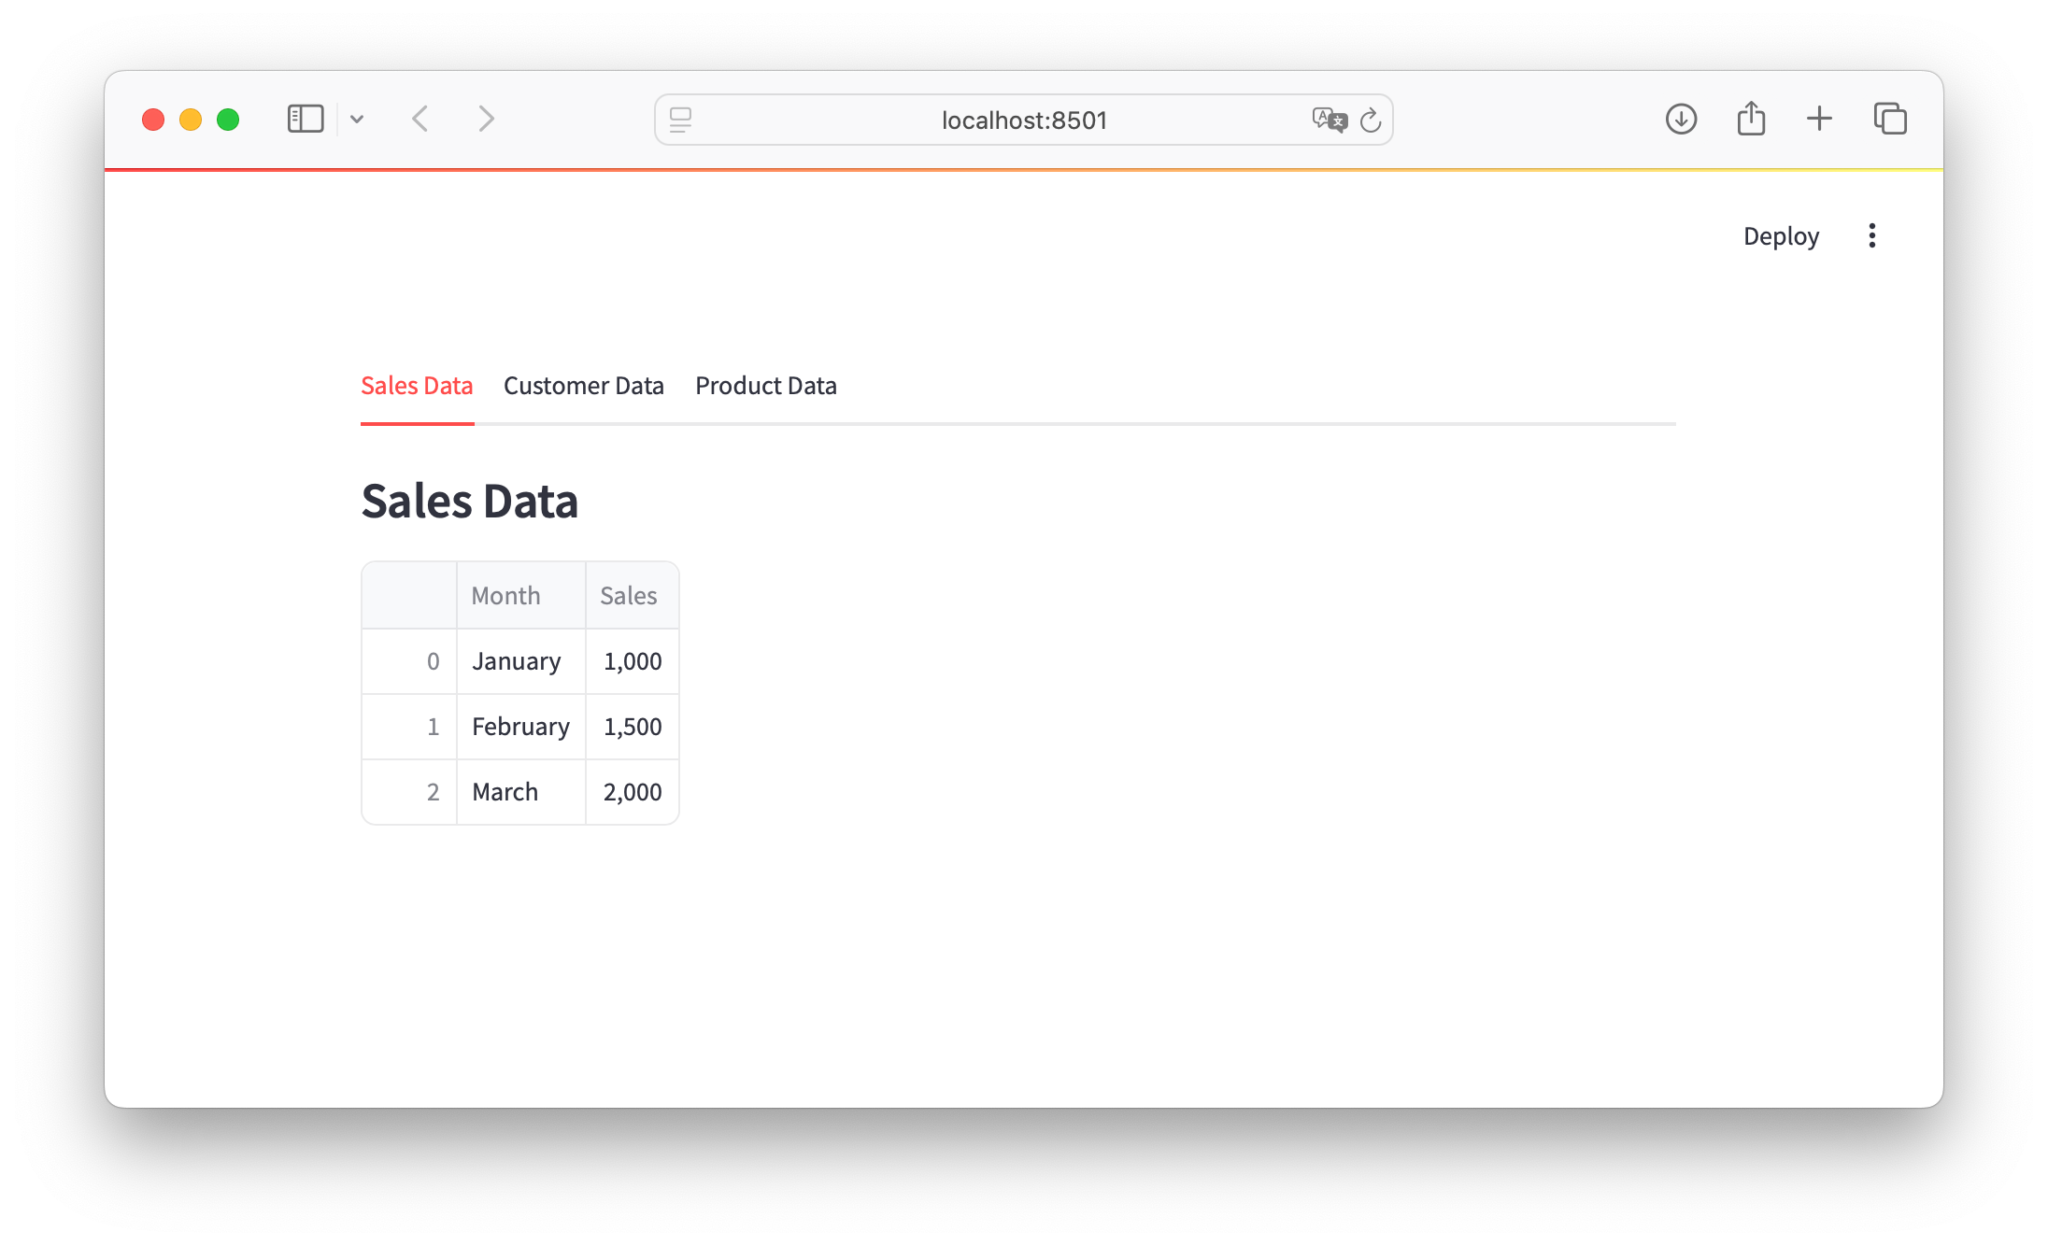The width and height of the screenshot is (2048, 1246).
Task: Click the Deploy button
Action: tap(1780, 236)
